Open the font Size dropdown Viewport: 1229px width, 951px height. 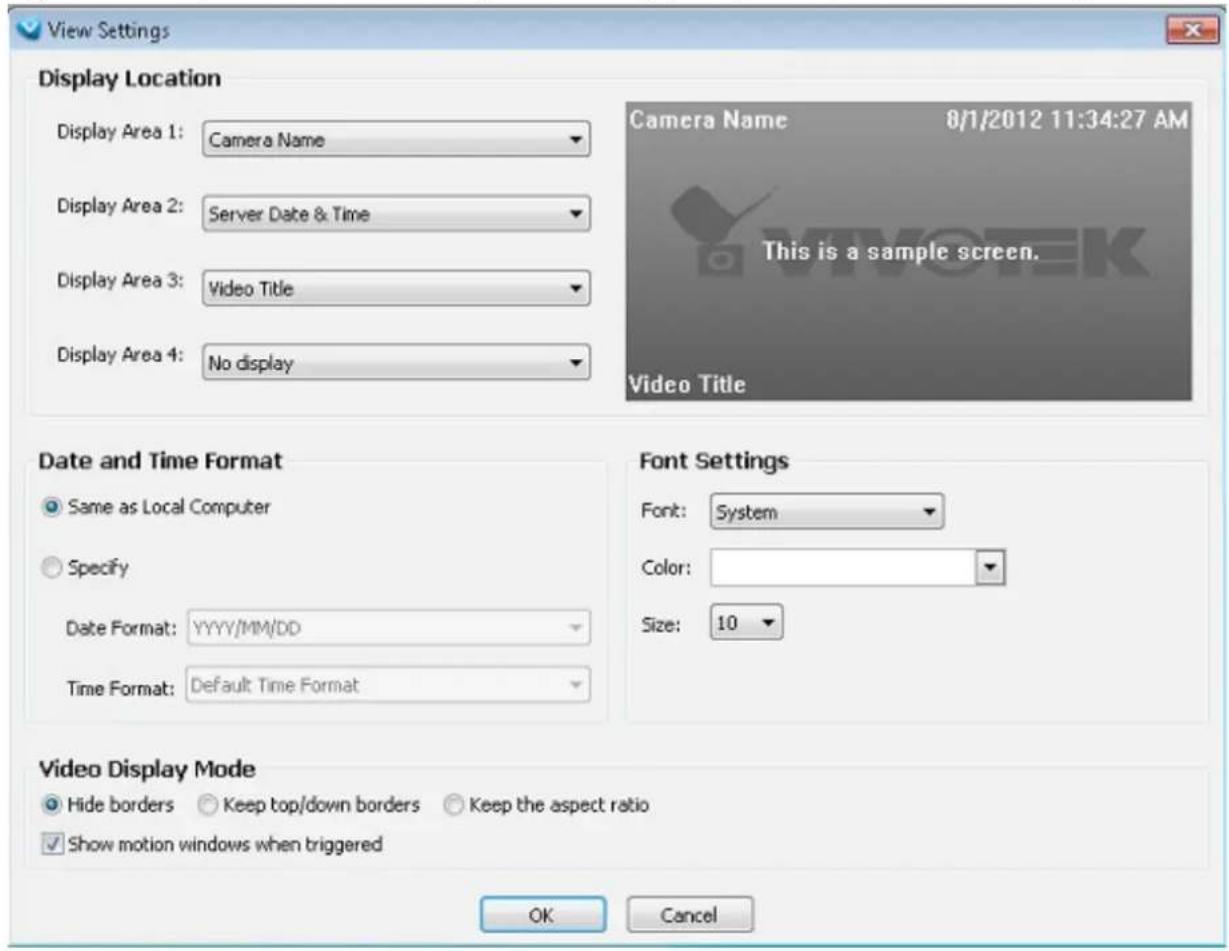pos(747,623)
